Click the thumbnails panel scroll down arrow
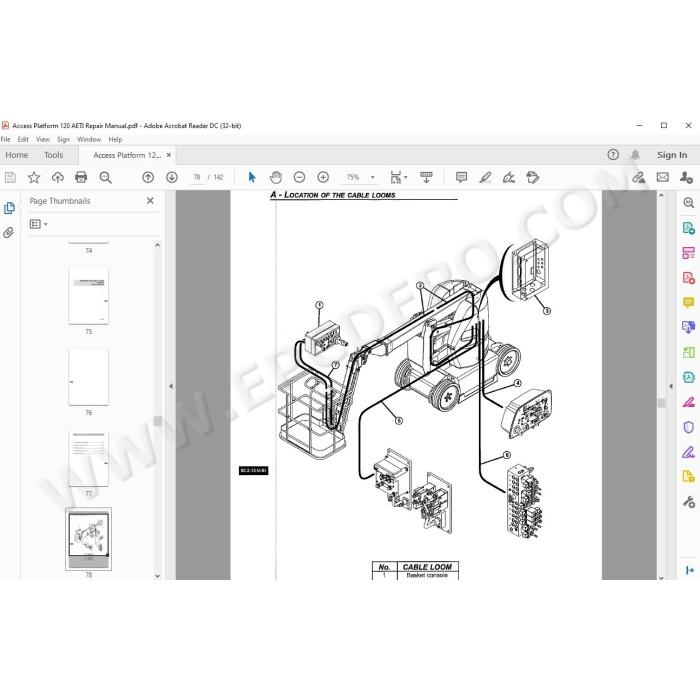The height and width of the screenshot is (700, 700). tap(157, 576)
